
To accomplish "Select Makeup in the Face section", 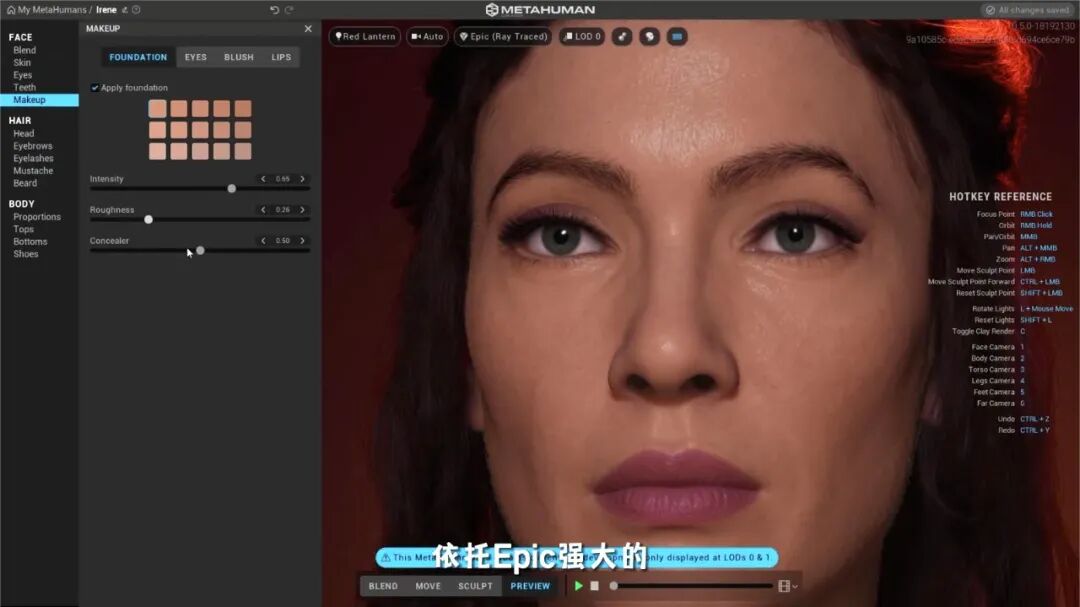I will coord(39,100).
